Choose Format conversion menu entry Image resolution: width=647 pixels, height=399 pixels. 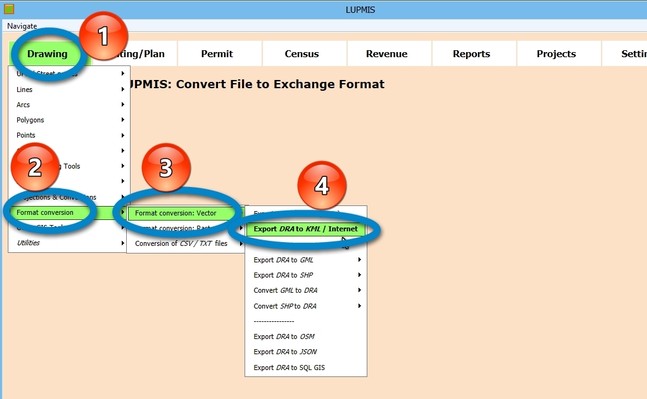(x=66, y=212)
